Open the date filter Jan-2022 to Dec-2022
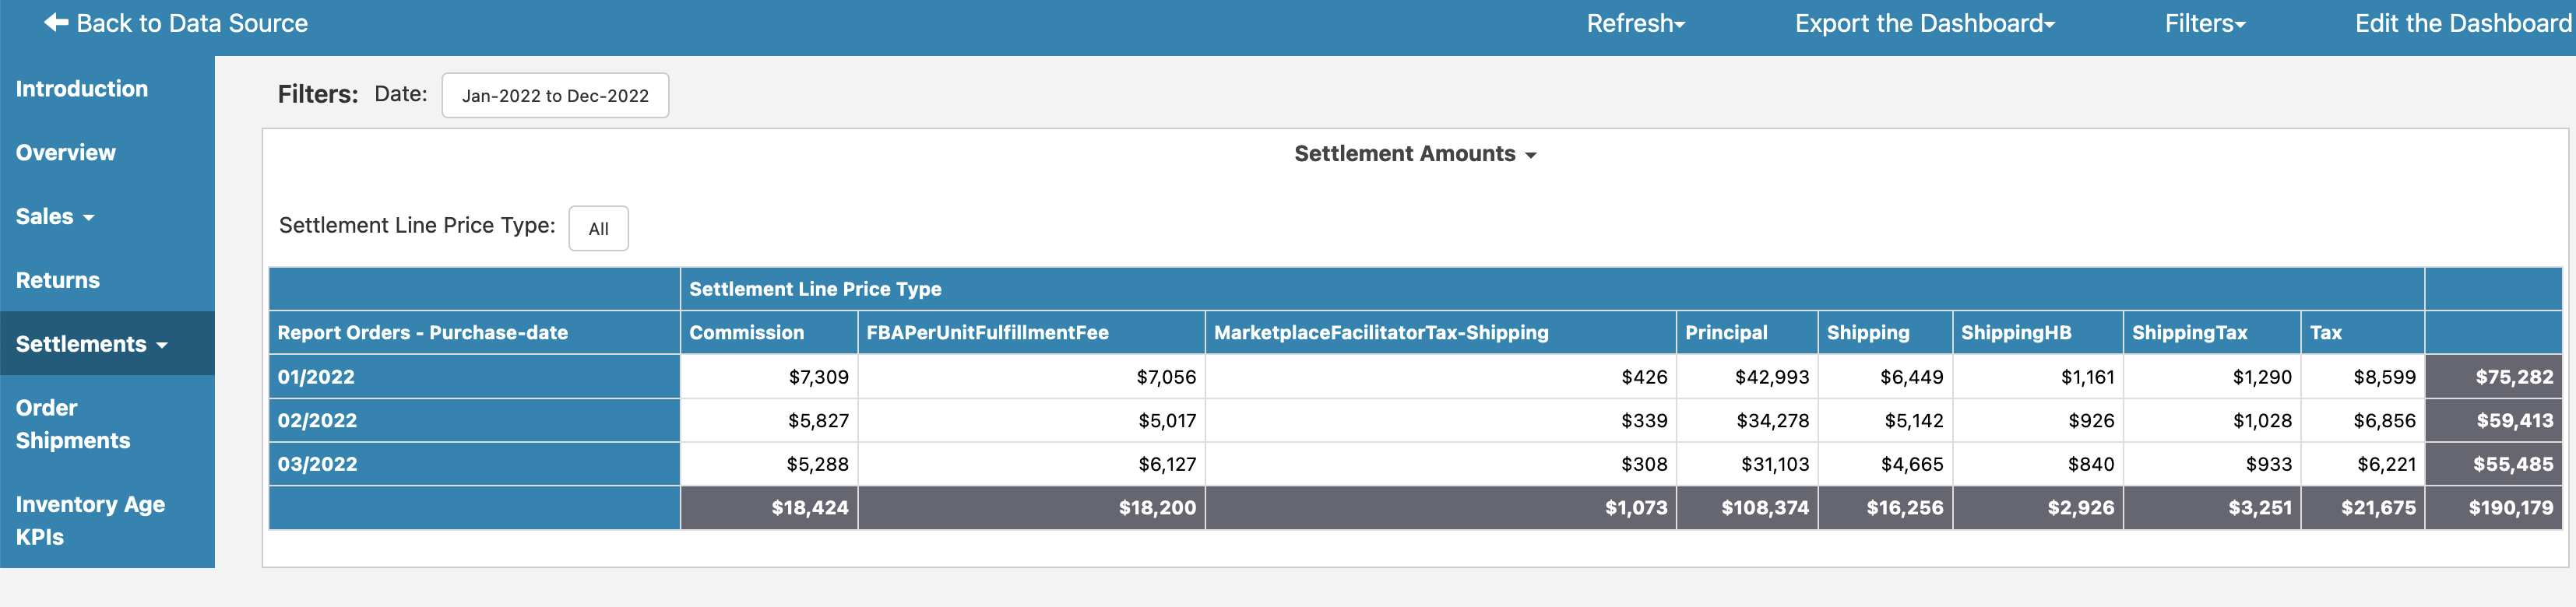Screen dimensions: 2576x607 555,95
